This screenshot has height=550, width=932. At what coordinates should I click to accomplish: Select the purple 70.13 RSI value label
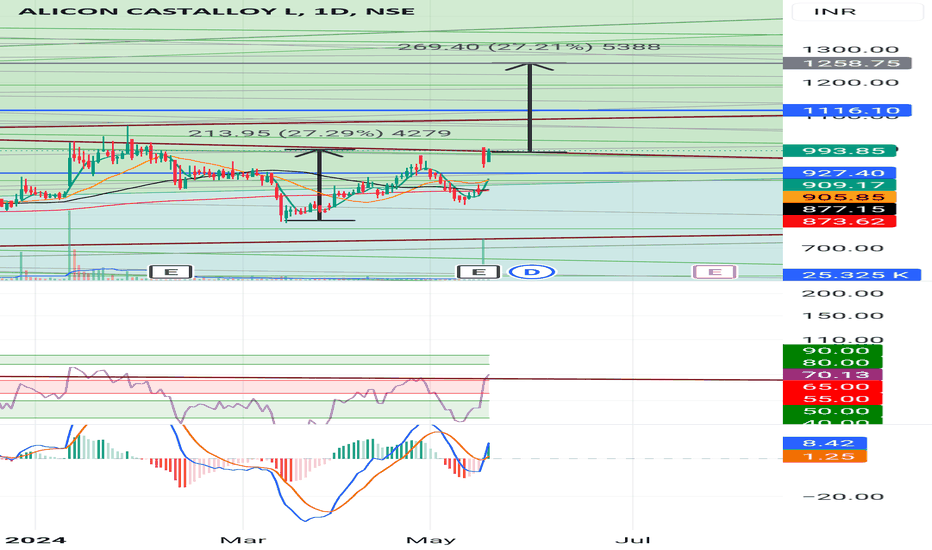833,375
